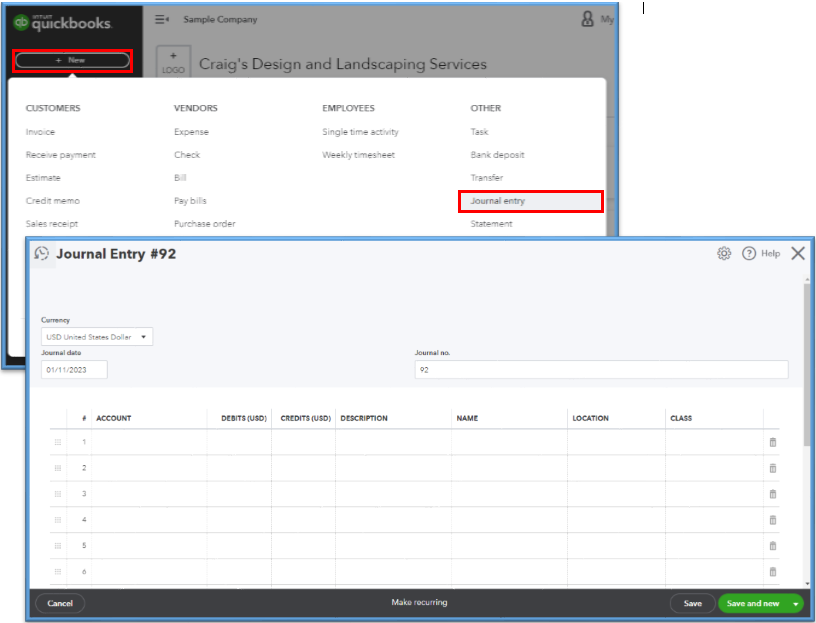Click the DESCRIPTION column header
The height and width of the screenshot is (623, 816).
(x=364, y=418)
